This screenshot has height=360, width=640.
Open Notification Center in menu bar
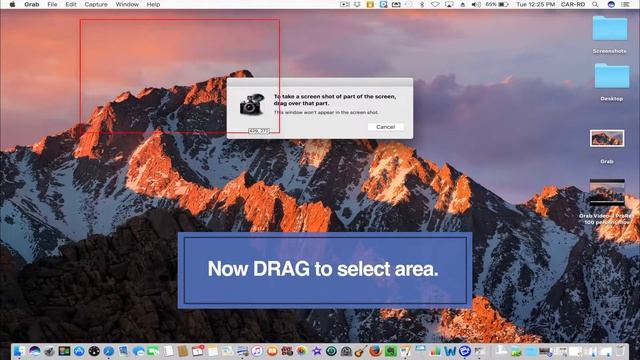click(625, 4)
